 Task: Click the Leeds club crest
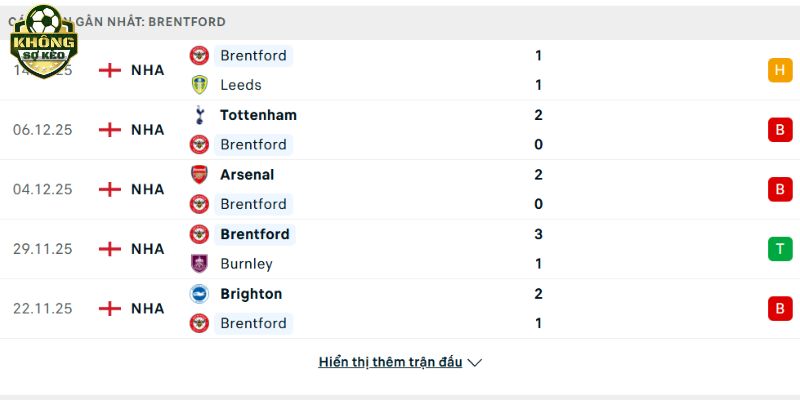(x=200, y=85)
